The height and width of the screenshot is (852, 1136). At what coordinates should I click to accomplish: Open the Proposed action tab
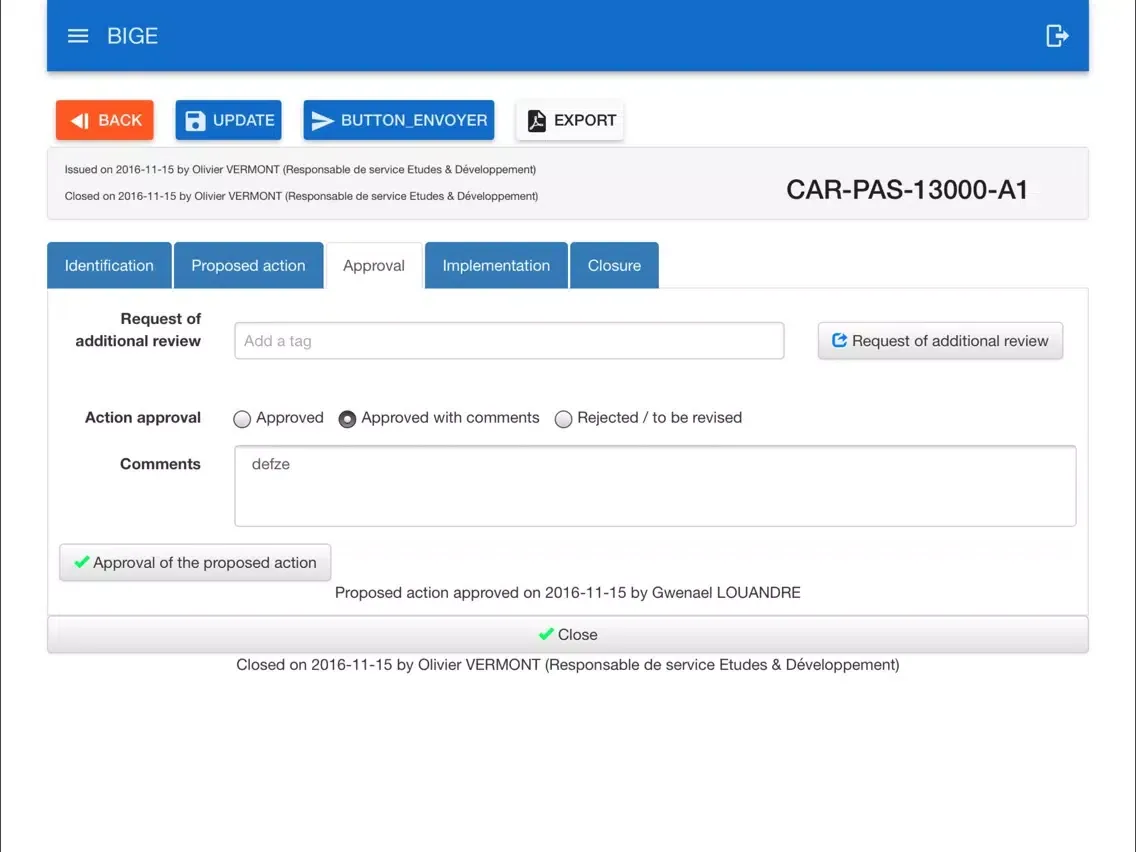coord(248,266)
